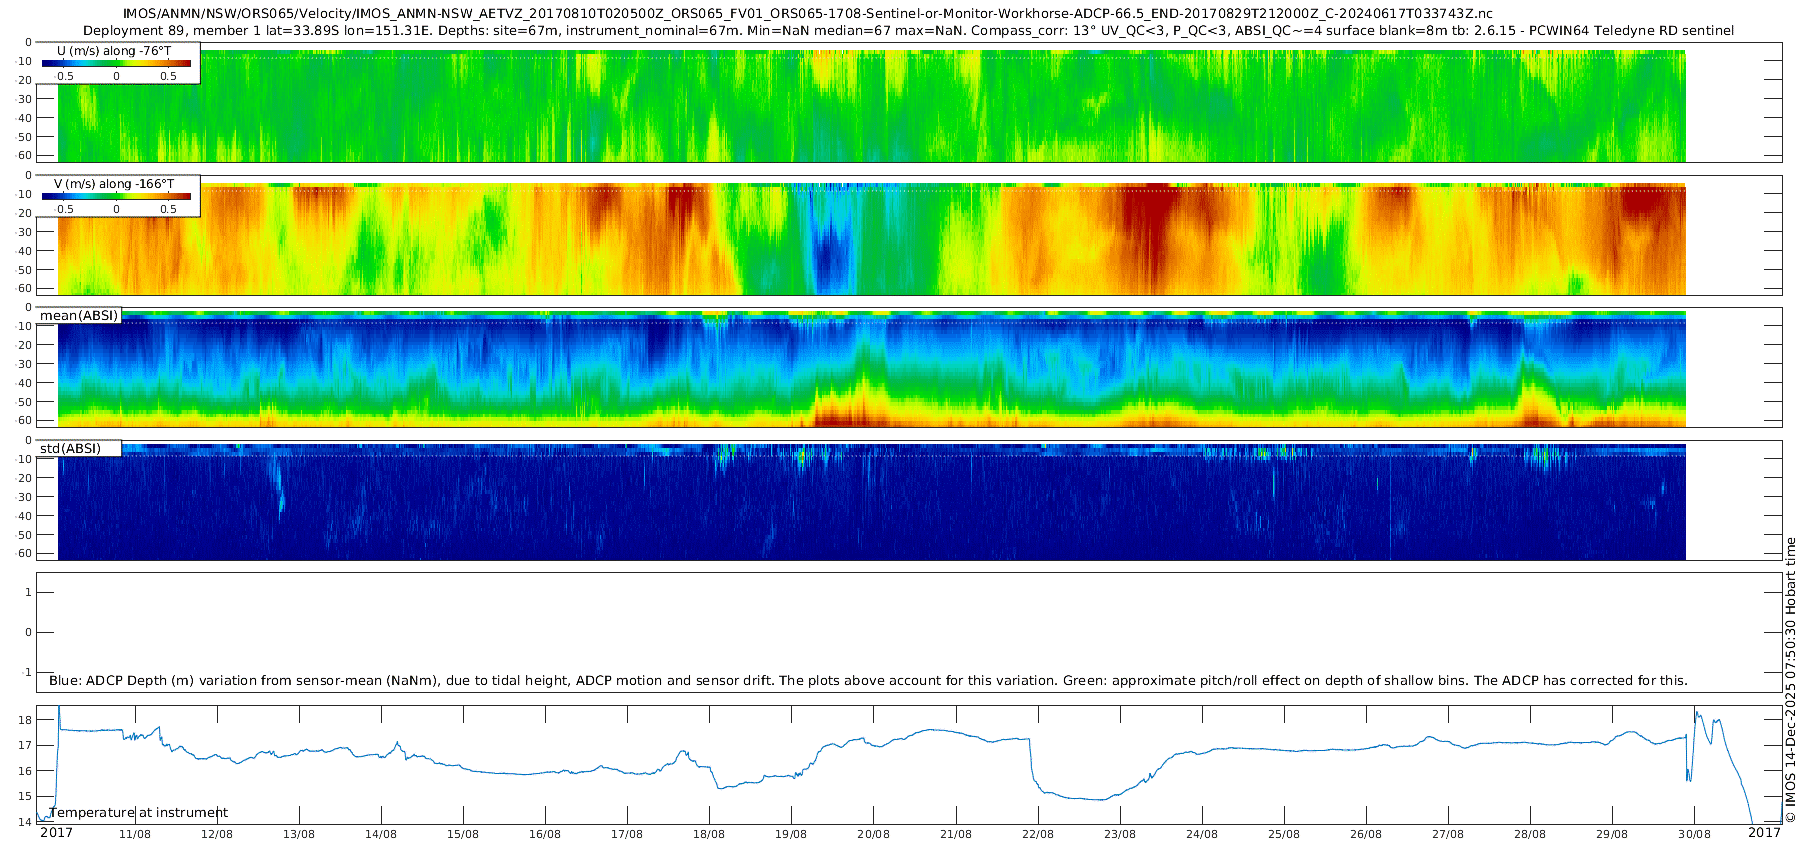Click the 15/08 date tick label
The image size is (1800, 850).
[463, 834]
